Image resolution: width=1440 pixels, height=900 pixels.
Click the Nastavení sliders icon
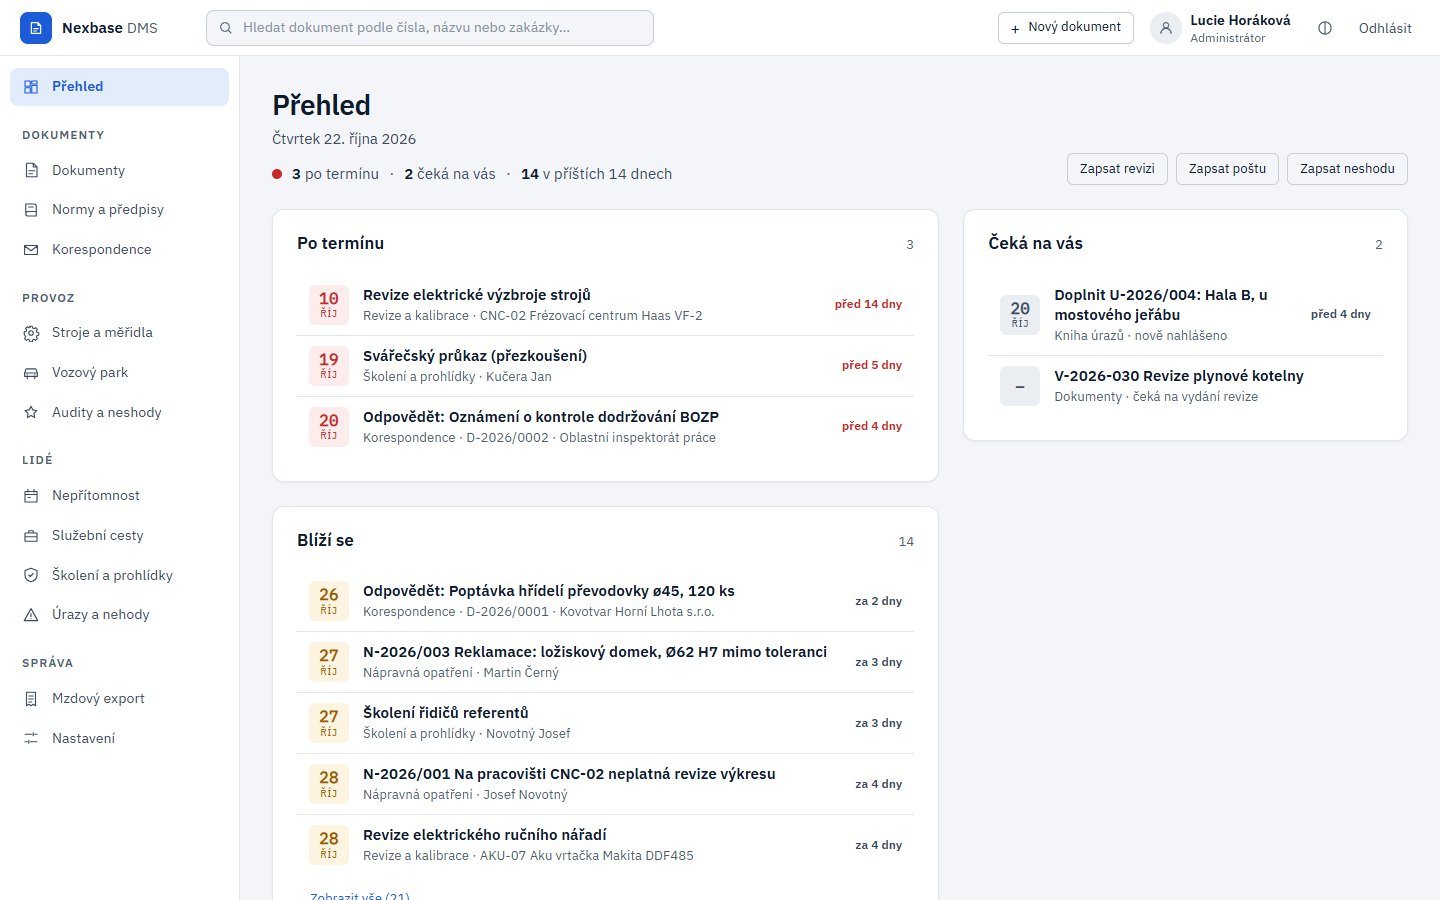pos(31,739)
